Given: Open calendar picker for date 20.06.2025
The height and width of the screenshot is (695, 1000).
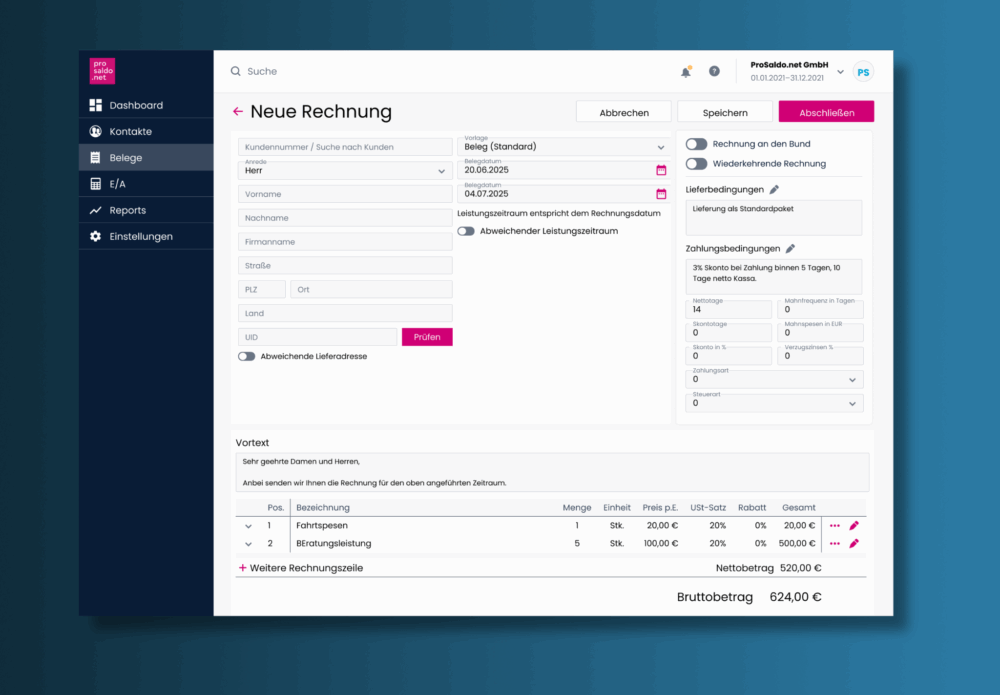Looking at the screenshot, I should [661, 170].
